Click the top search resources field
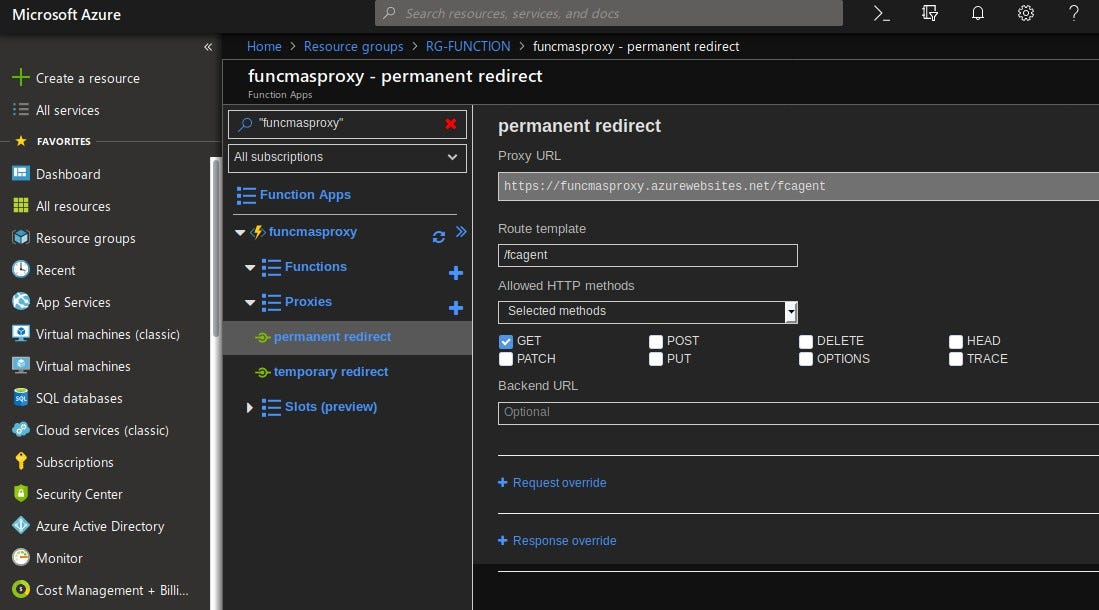 coord(608,13)
